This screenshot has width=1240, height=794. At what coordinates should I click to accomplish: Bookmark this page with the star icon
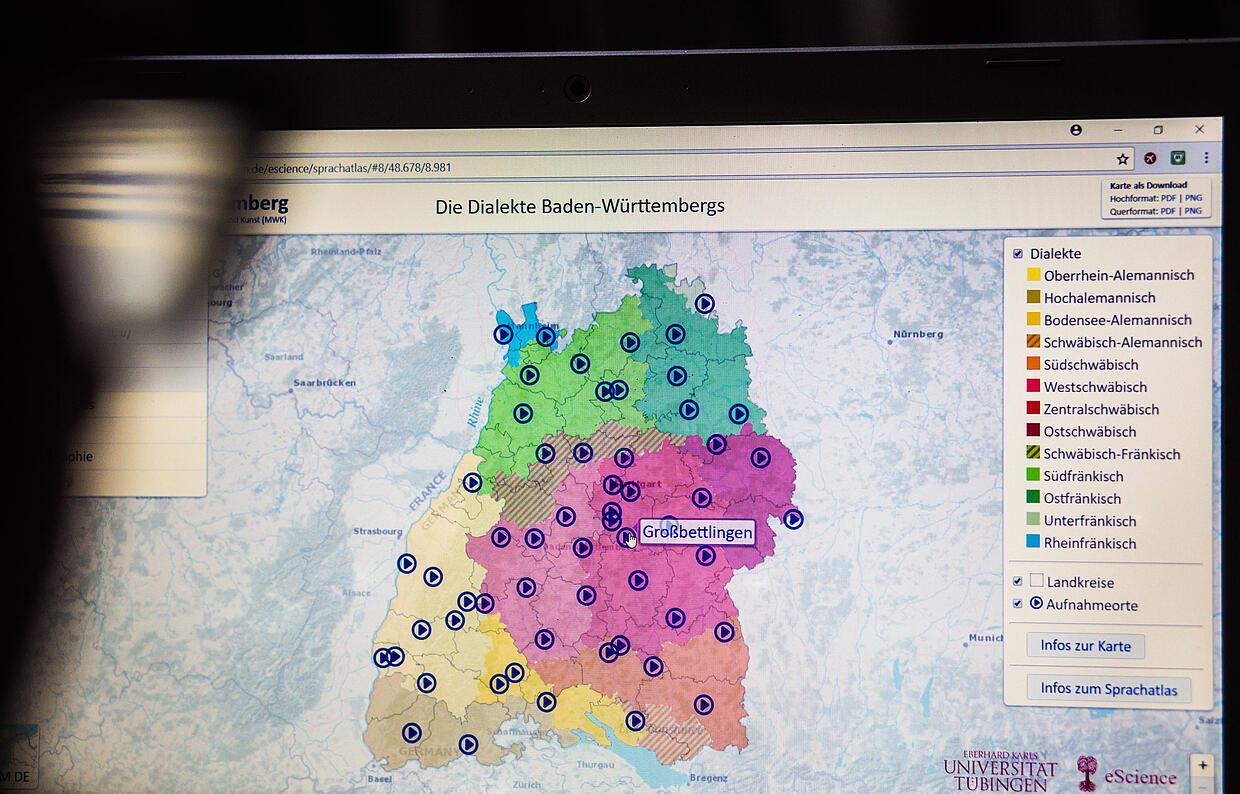pyautogui.click(x=1123, y=159)
